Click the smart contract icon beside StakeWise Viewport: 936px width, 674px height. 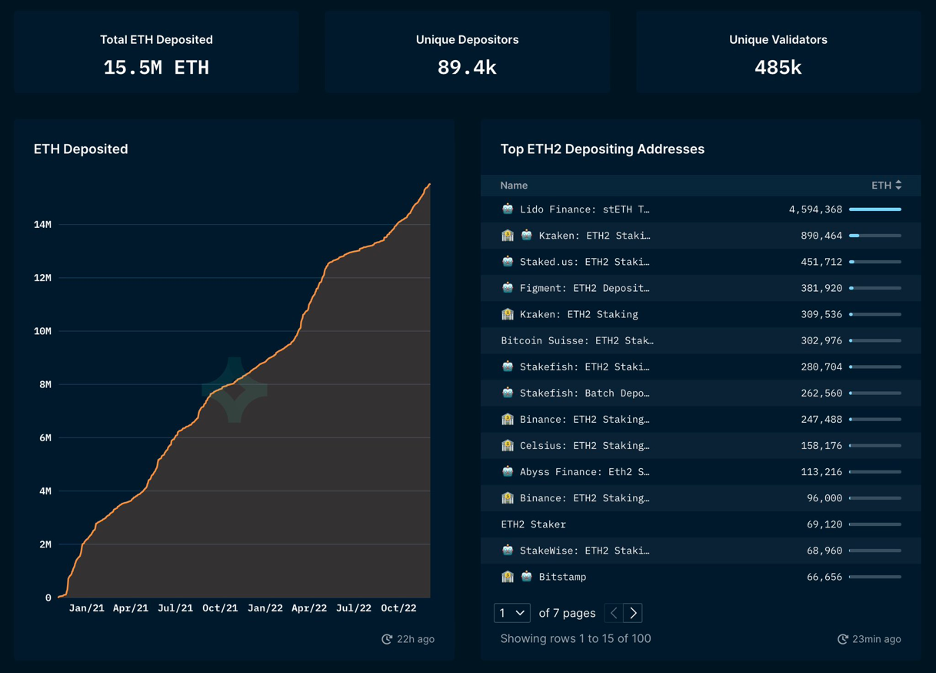click(507, 550)
